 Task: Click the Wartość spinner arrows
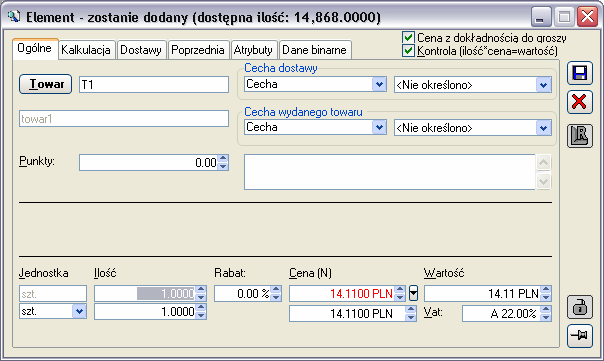click(546, 294)
